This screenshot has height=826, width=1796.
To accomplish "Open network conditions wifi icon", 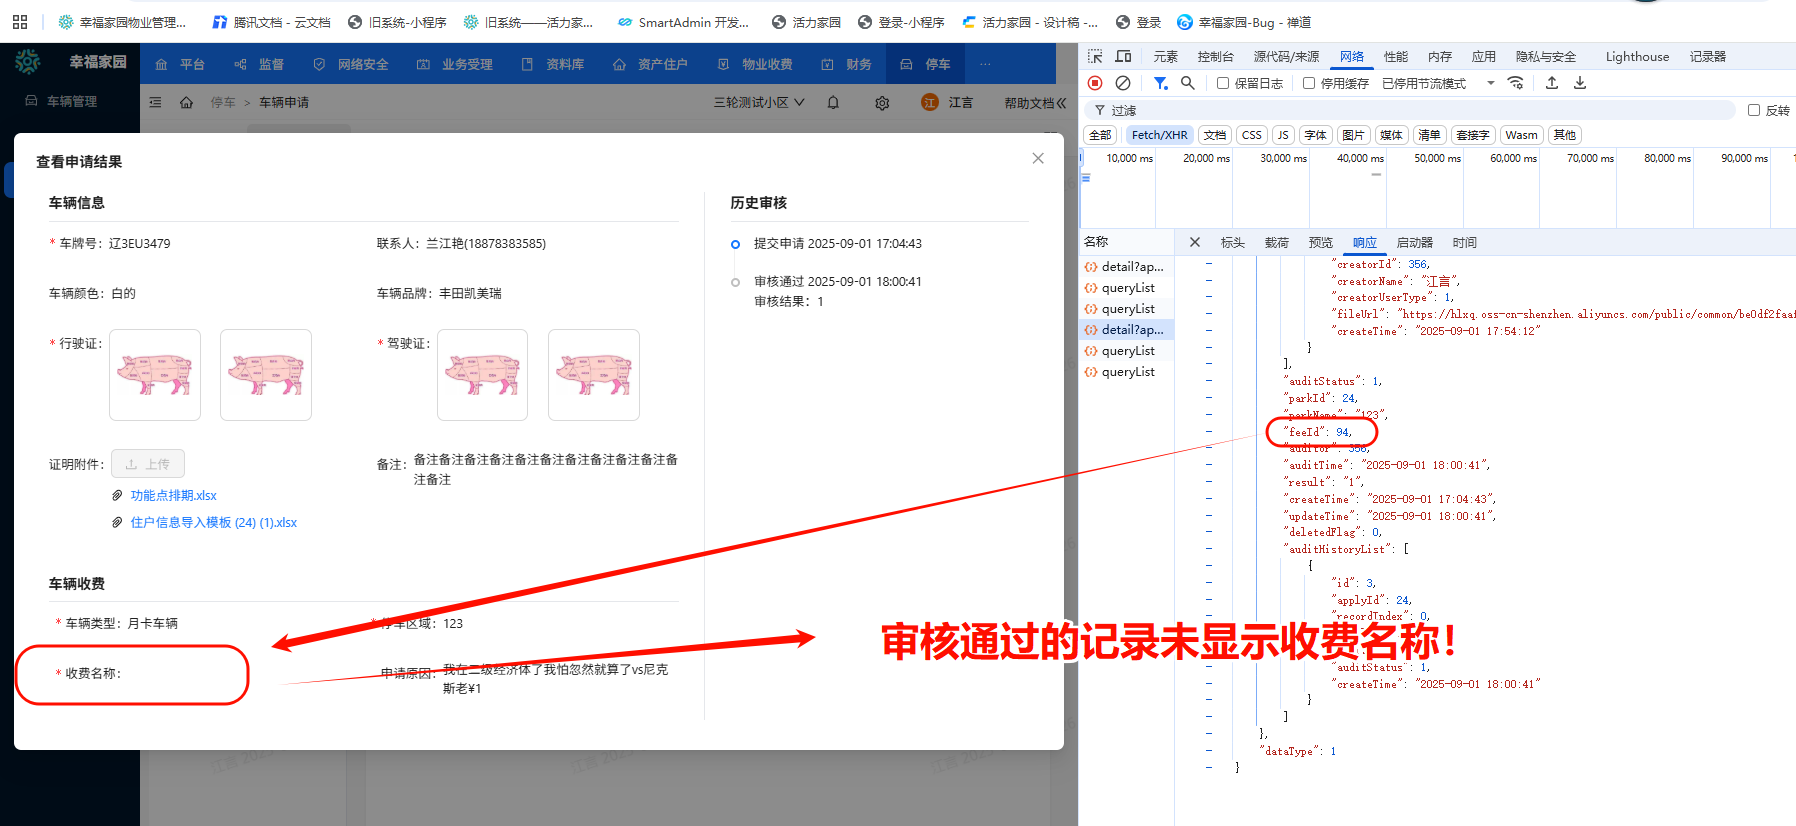I will (1516, 83).
